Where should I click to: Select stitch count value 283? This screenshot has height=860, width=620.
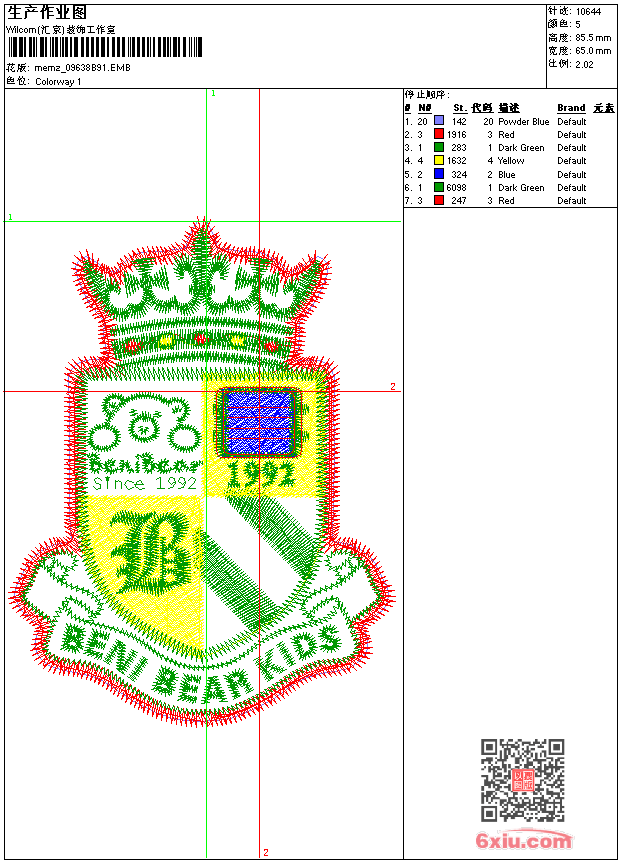tap(459, 148)
